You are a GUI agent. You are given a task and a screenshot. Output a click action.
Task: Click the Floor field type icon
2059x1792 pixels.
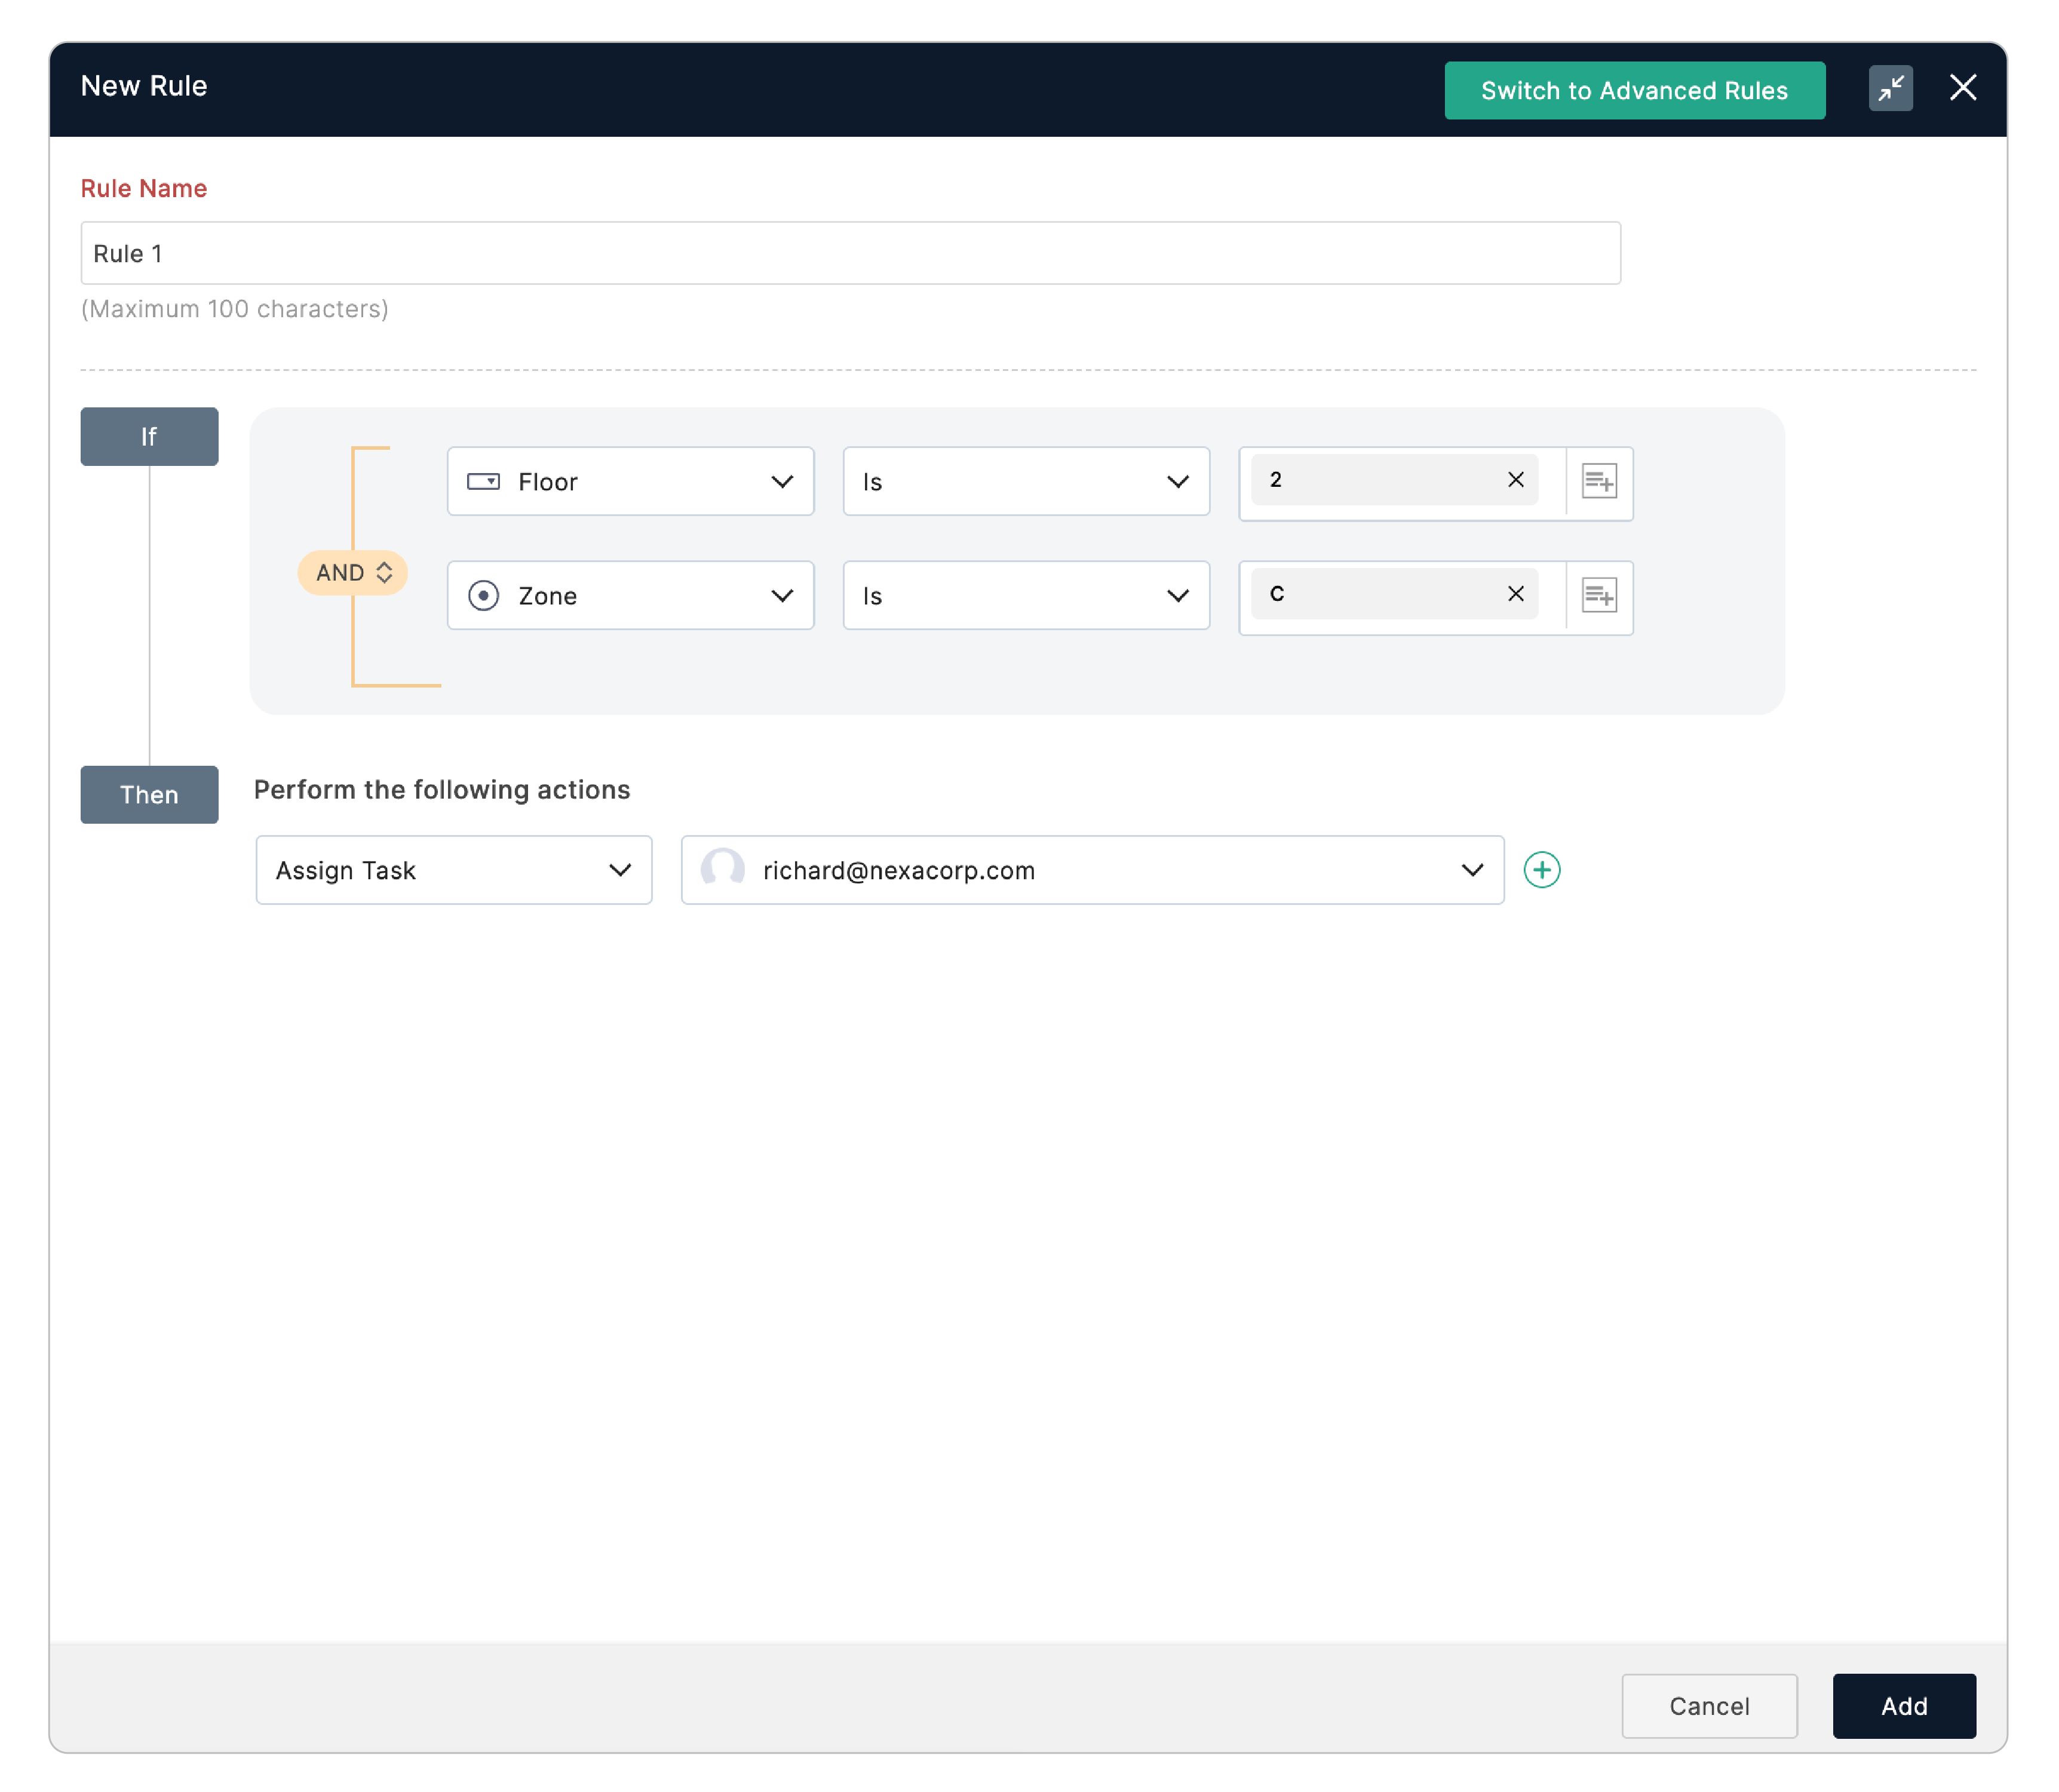[483, 482]
